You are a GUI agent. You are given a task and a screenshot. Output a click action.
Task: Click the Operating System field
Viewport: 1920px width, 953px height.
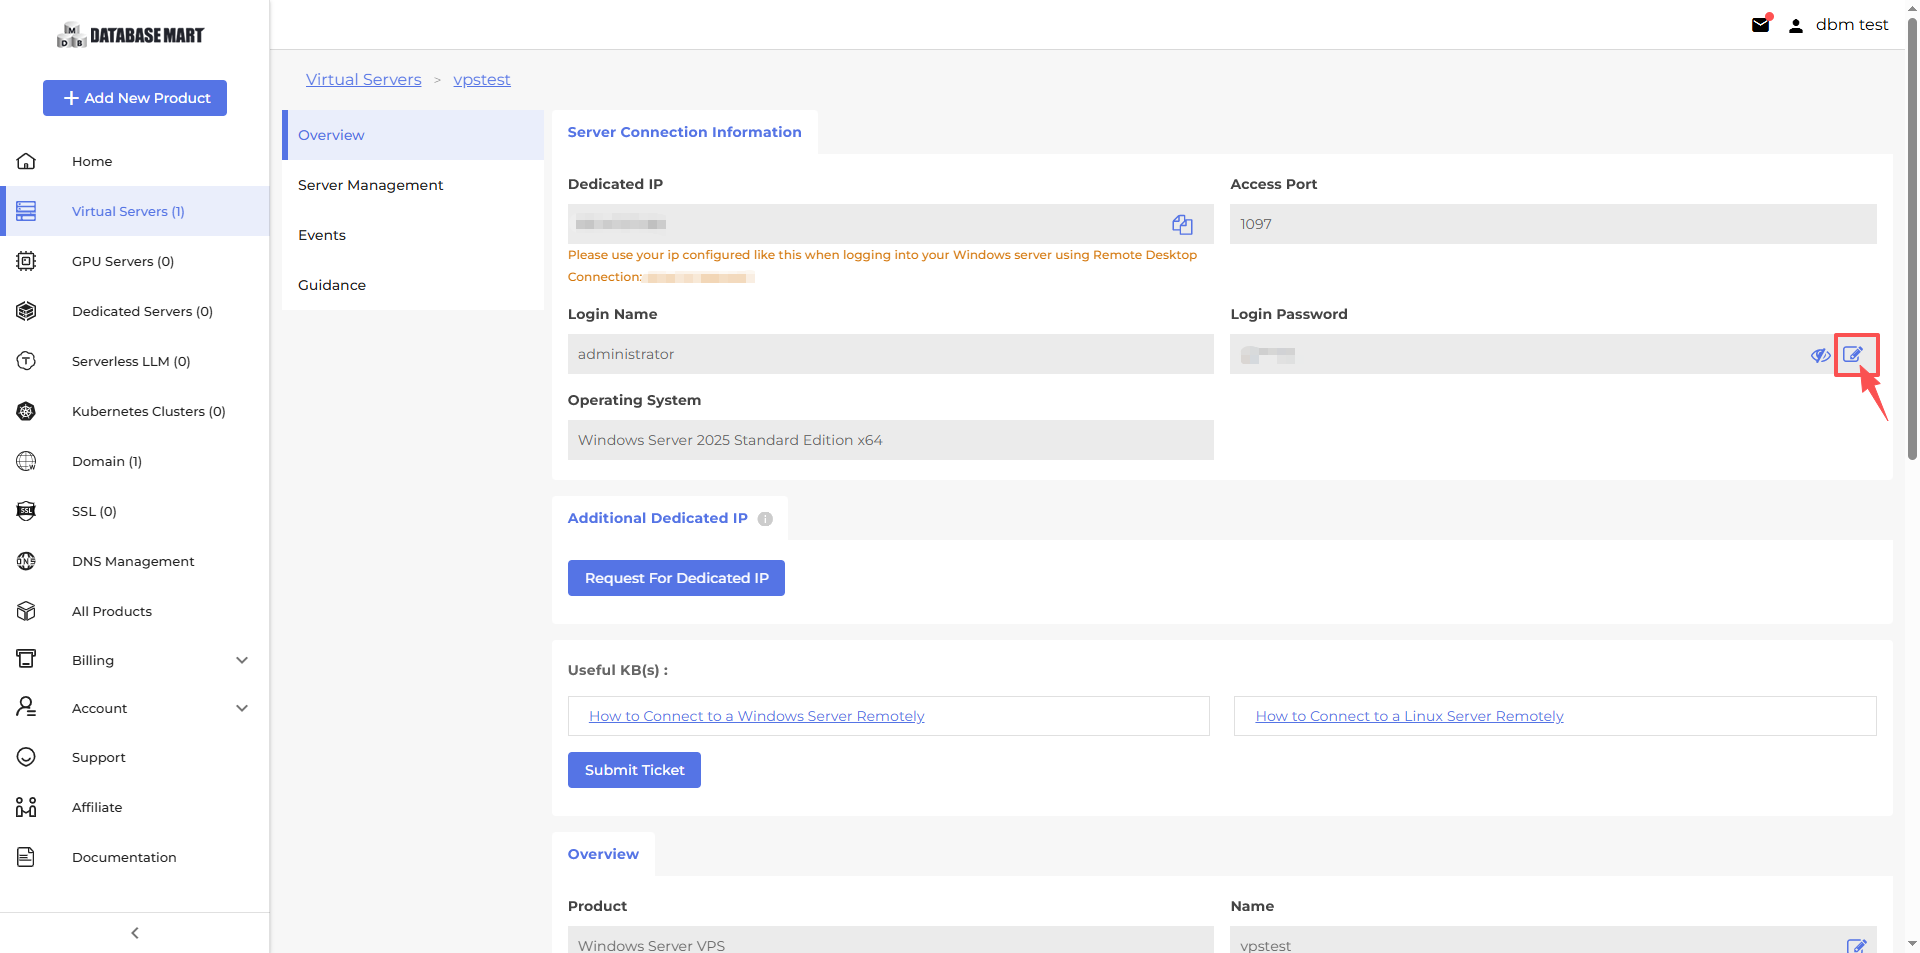point(891,440)
